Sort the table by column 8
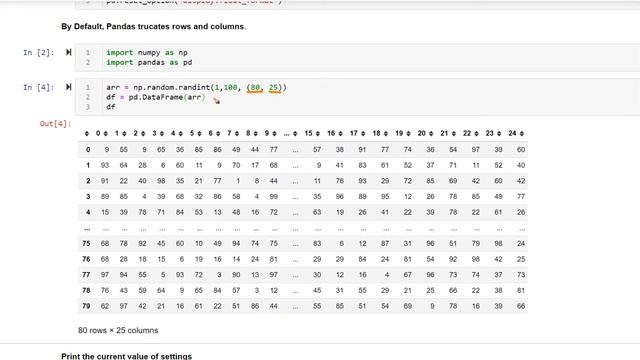640x360 pixels. tap(256, 133)
